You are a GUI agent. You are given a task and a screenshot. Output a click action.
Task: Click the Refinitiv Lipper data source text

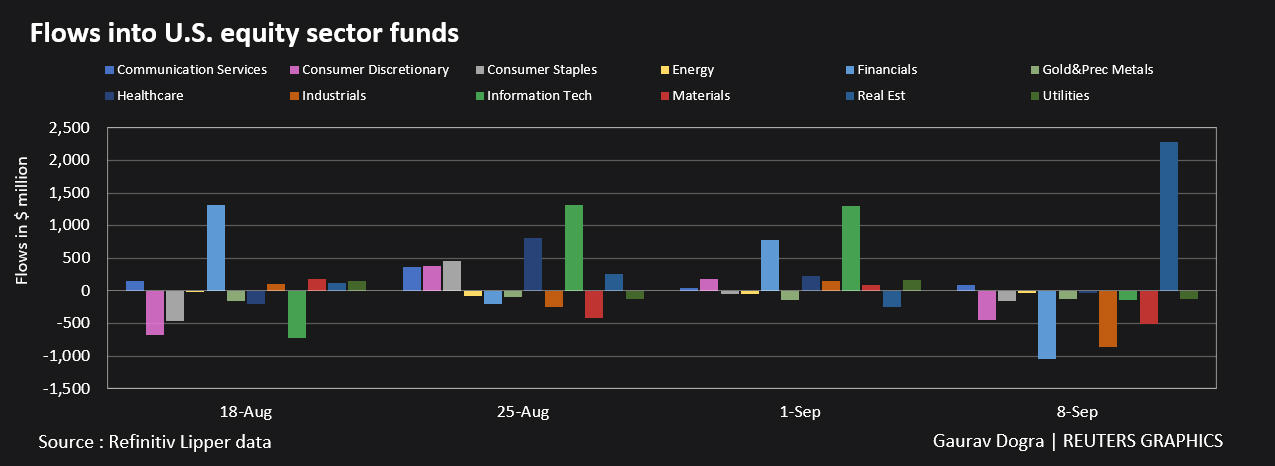point(155,441)
